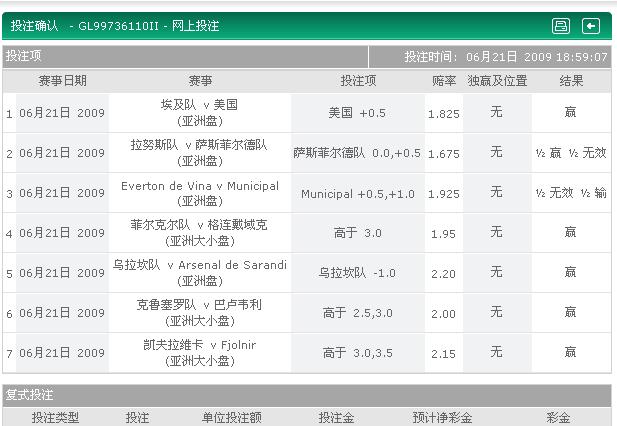Click the date in row 7

click(62, 353)
